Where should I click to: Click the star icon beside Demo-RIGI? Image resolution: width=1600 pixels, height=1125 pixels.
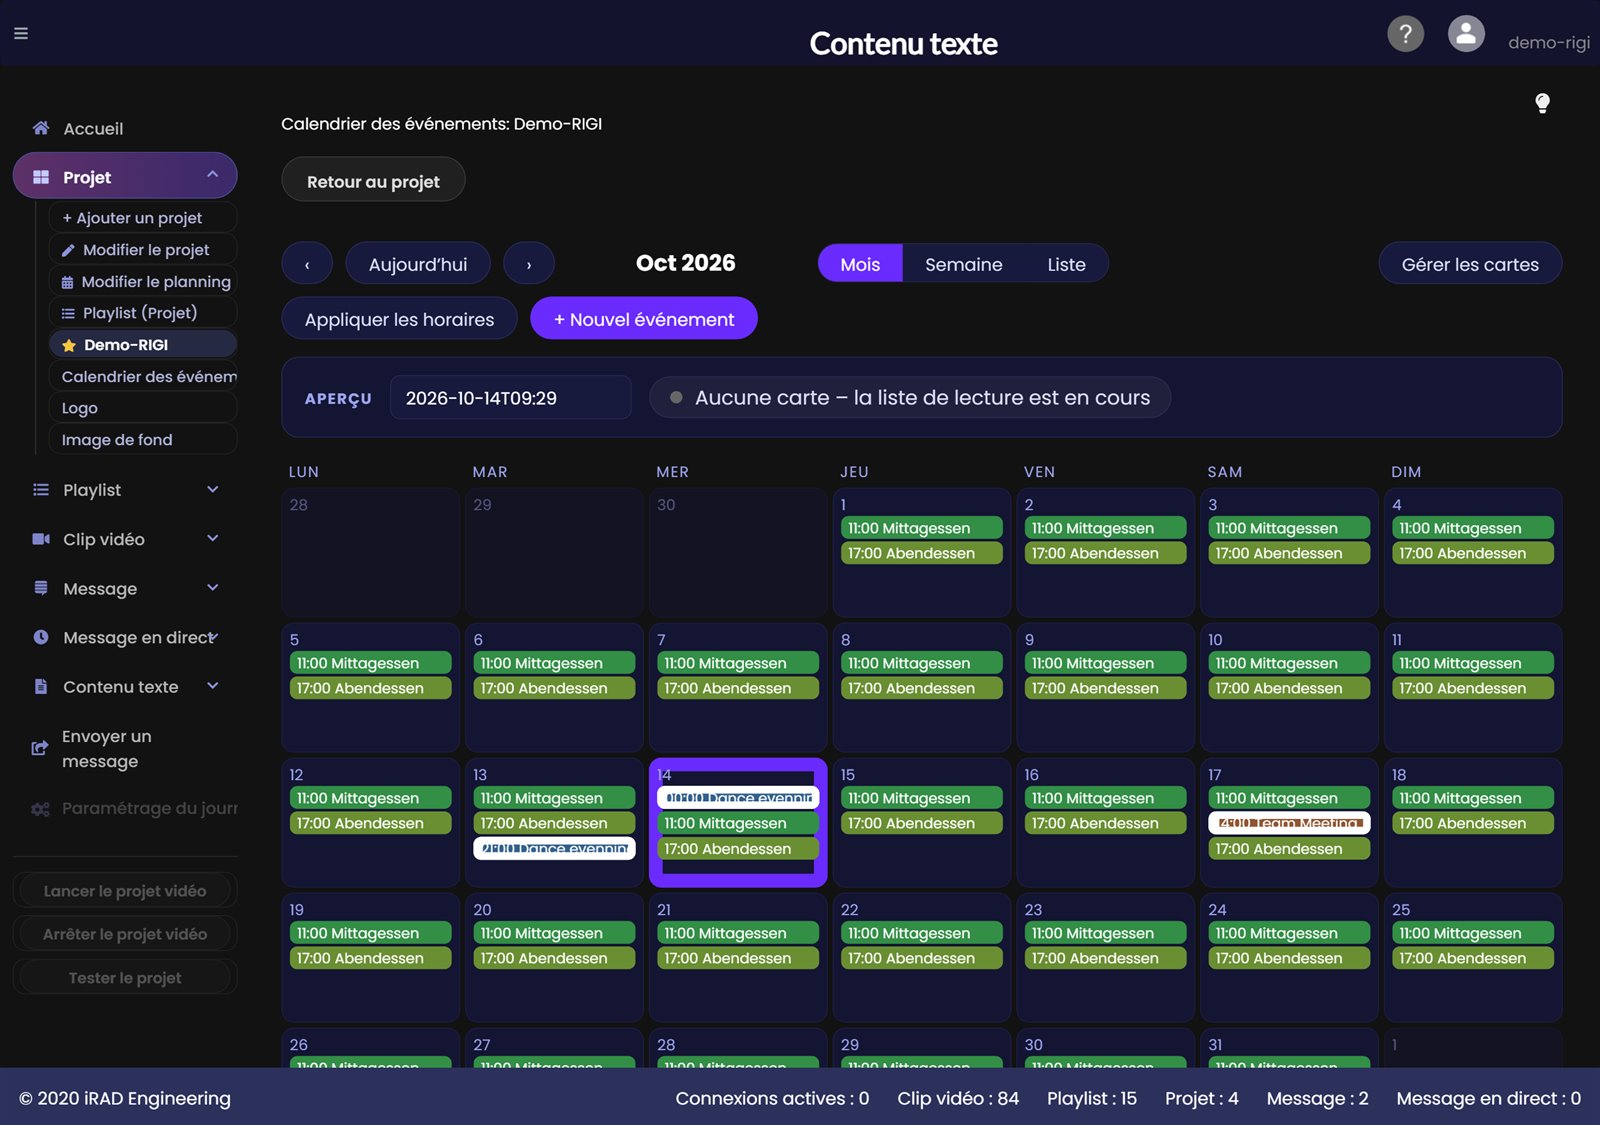pos(69,345)
